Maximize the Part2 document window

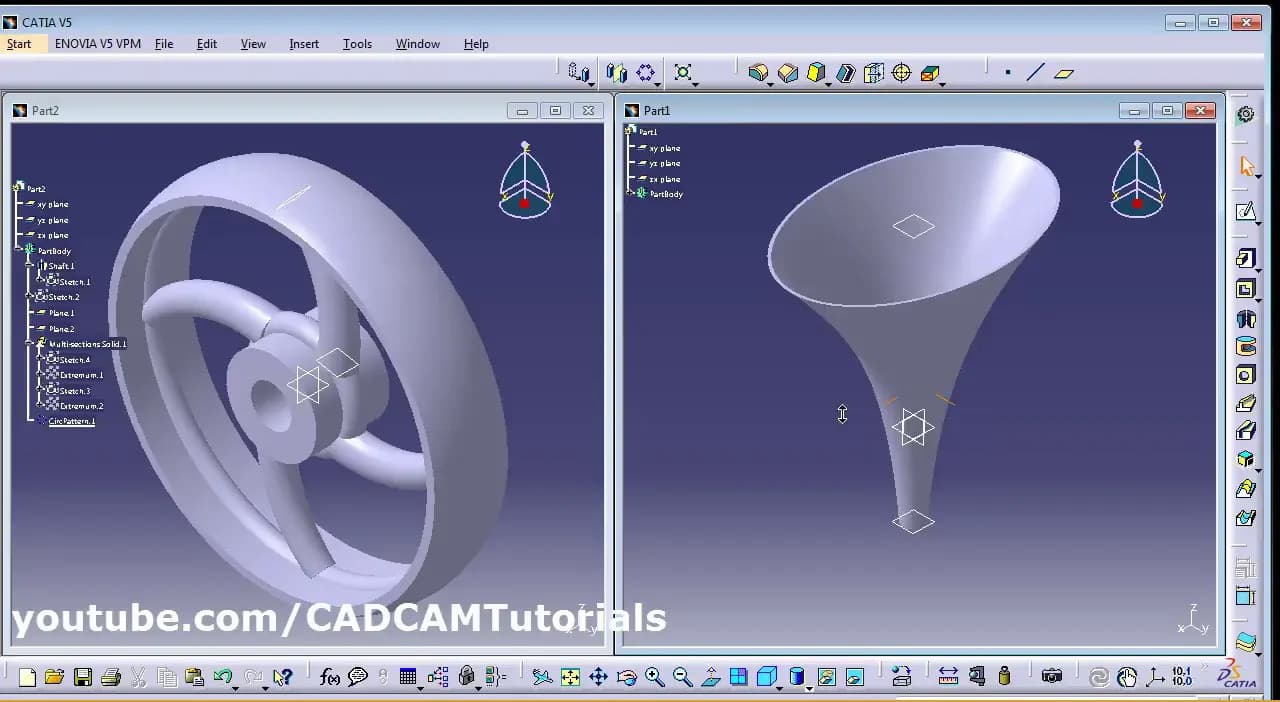556,111
